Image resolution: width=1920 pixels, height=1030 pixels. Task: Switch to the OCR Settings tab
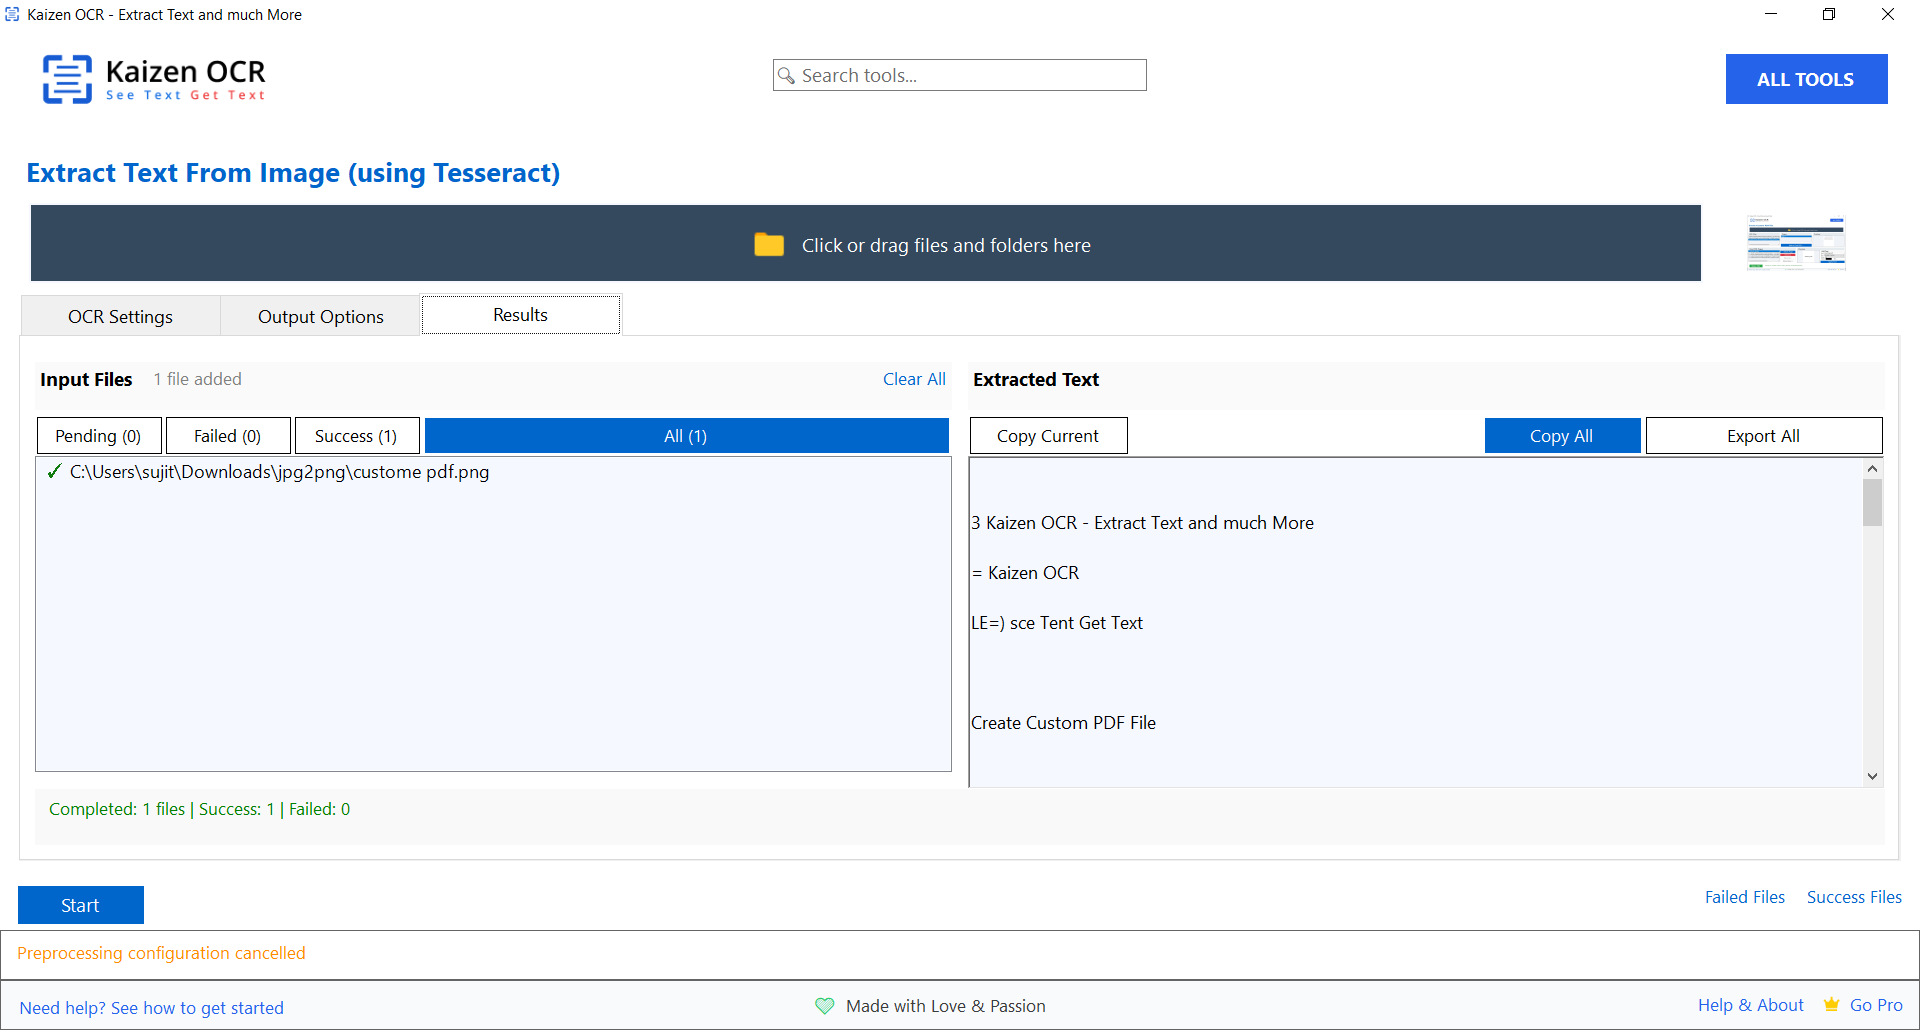click(120, 316)
